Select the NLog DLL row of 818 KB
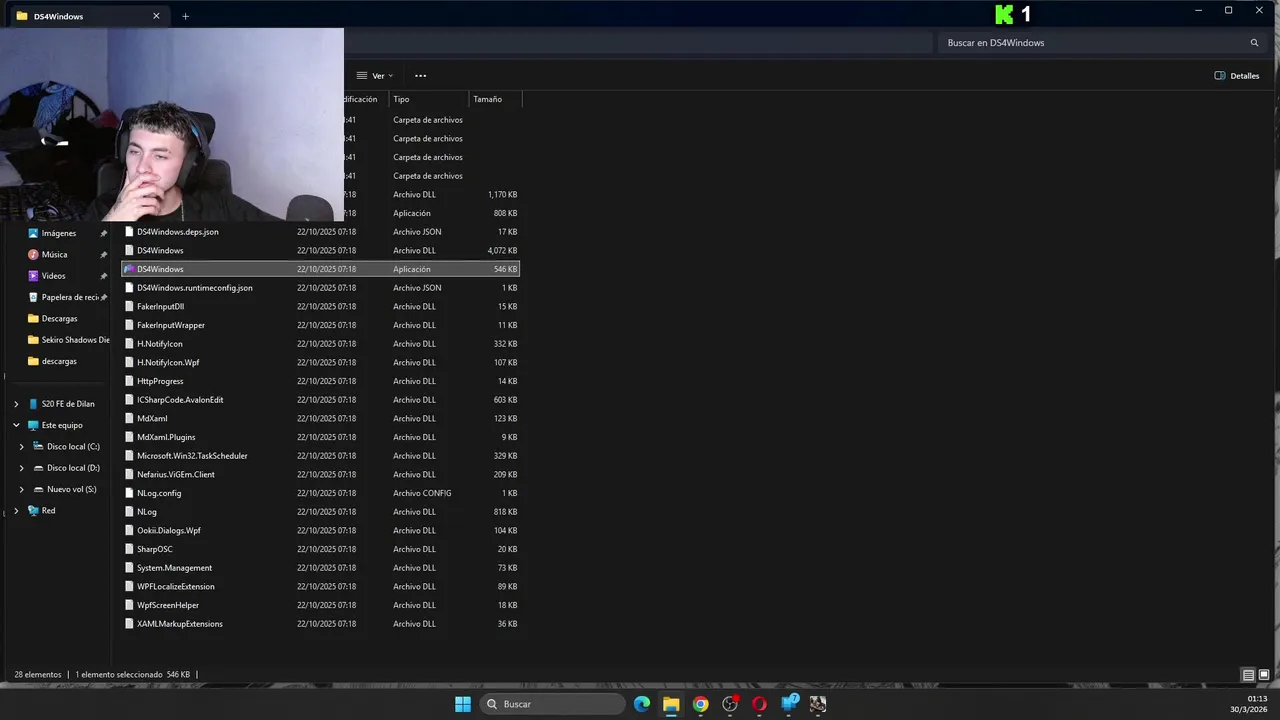The image size is (1280, 720). [x=320, y=512]
